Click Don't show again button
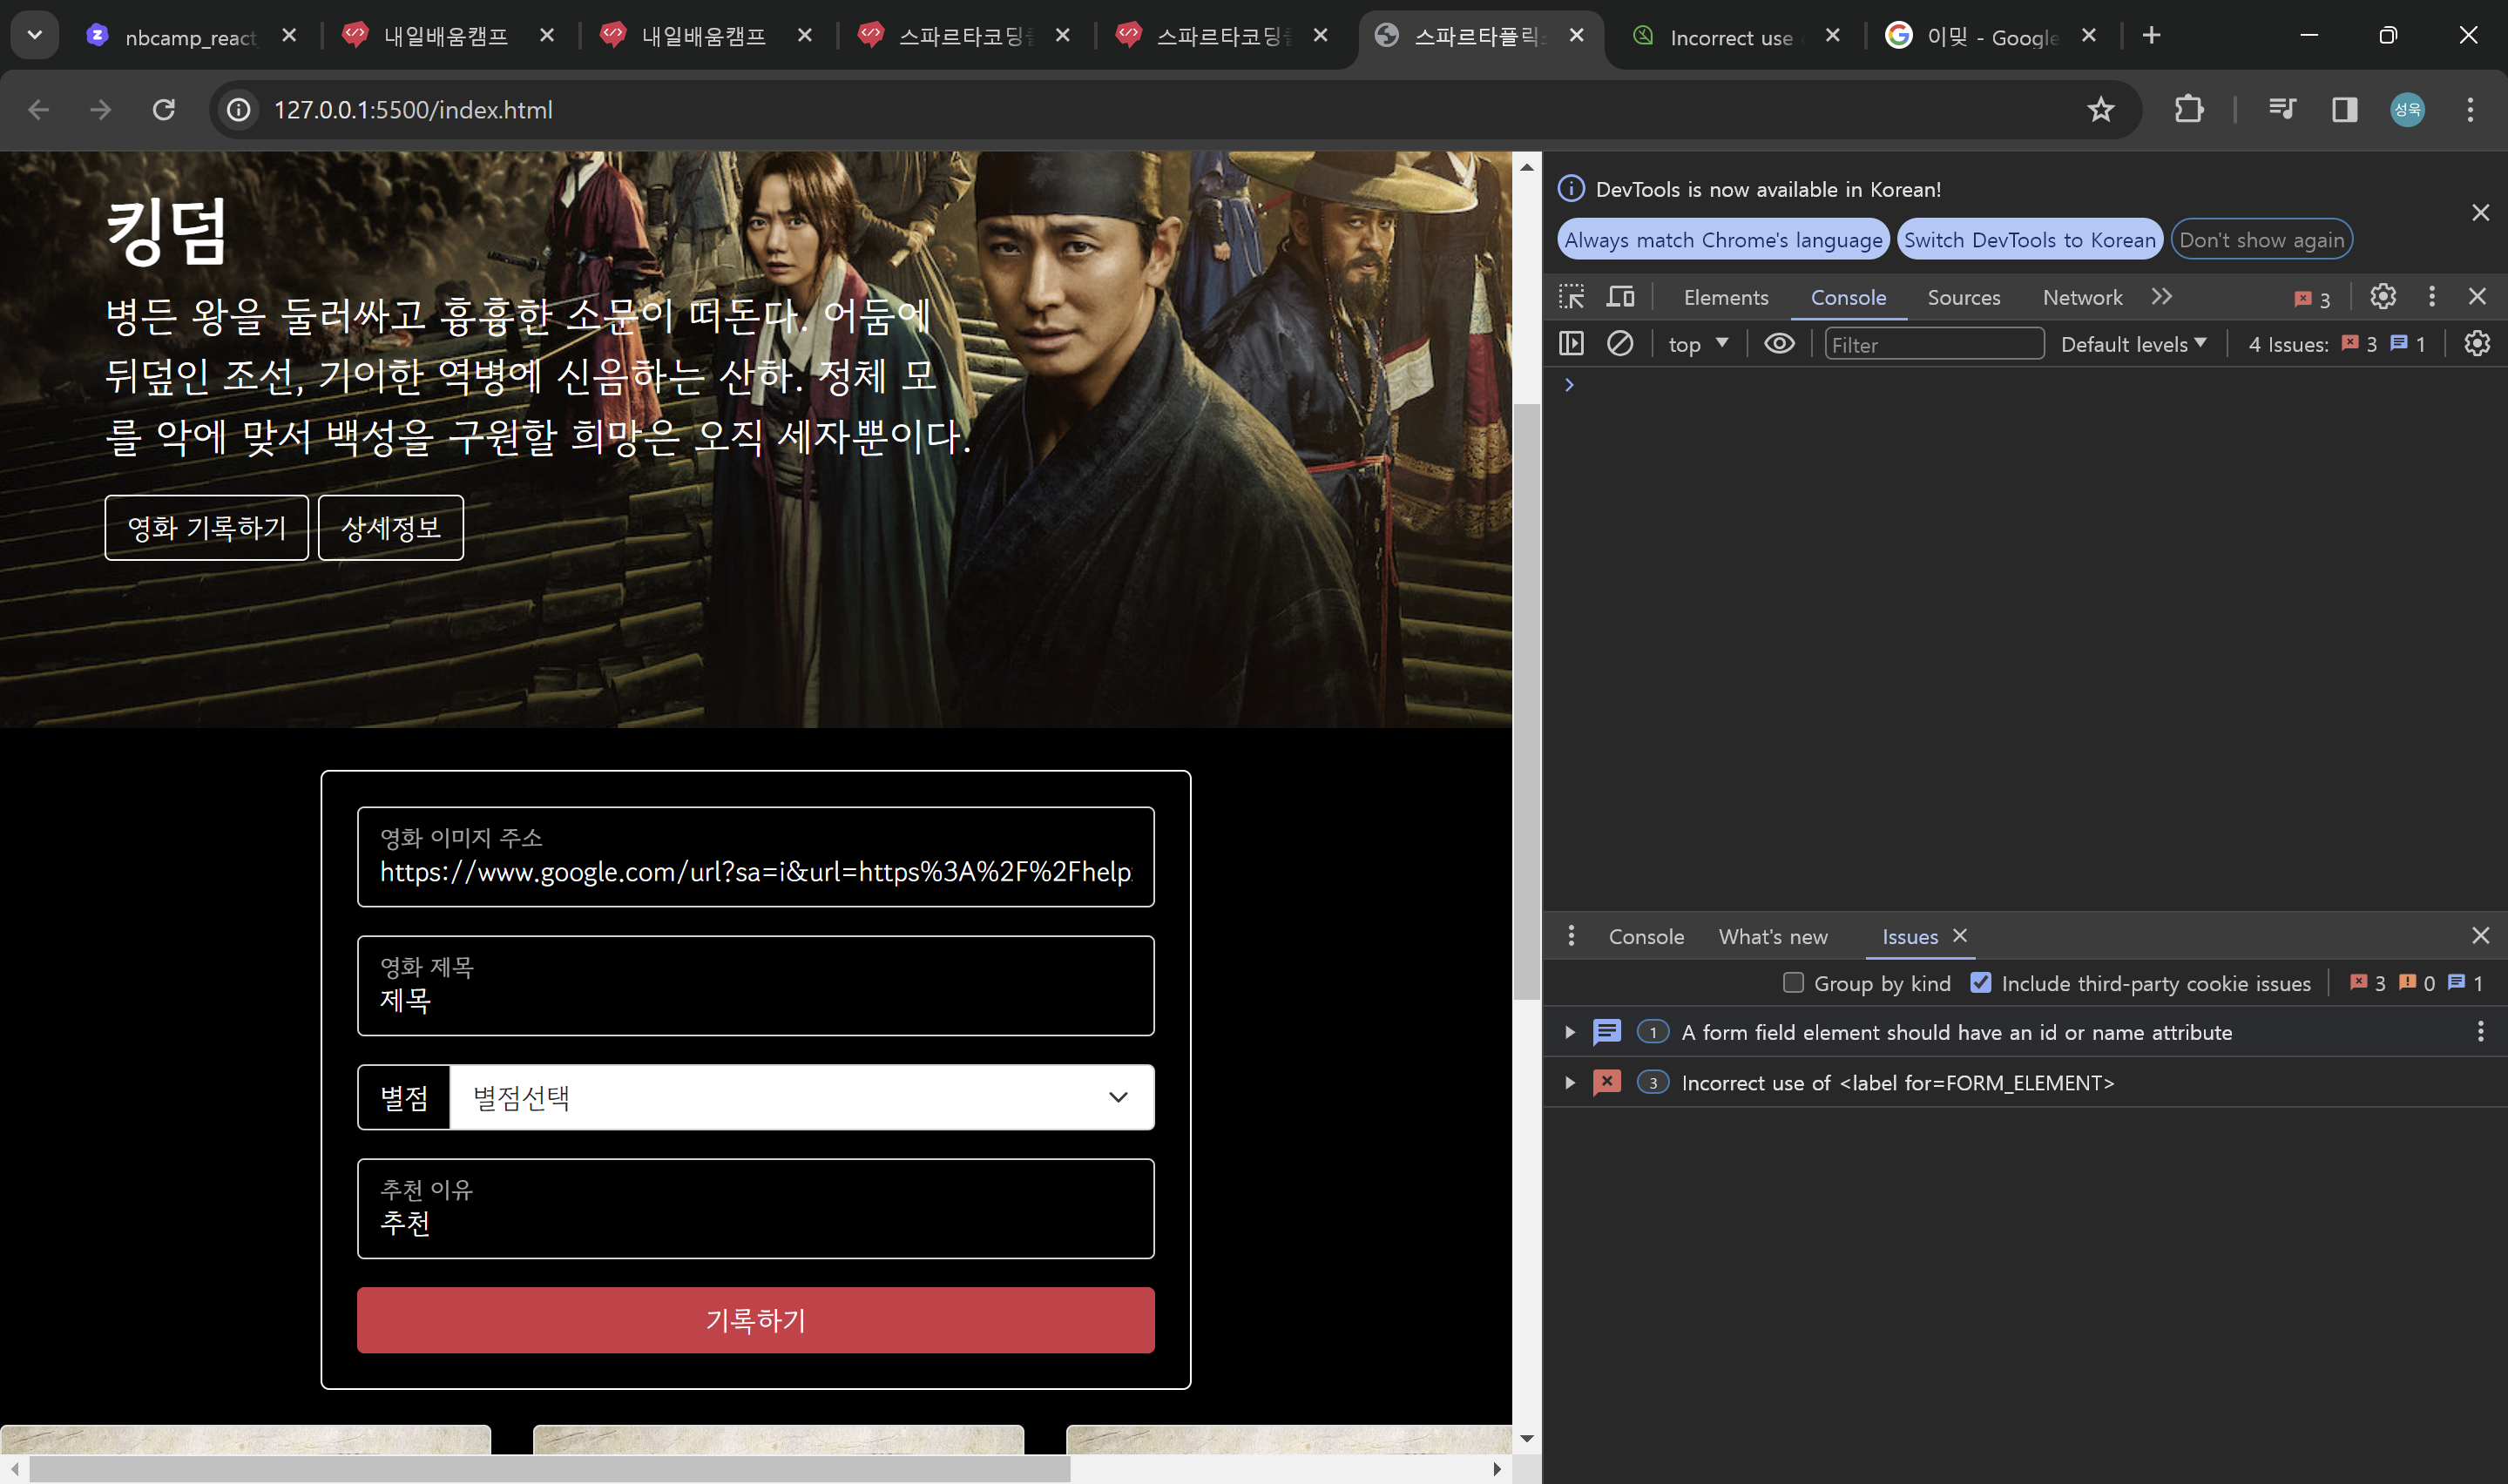The height and width of the screenshot is (1484, 2508). coord(2261,240)
